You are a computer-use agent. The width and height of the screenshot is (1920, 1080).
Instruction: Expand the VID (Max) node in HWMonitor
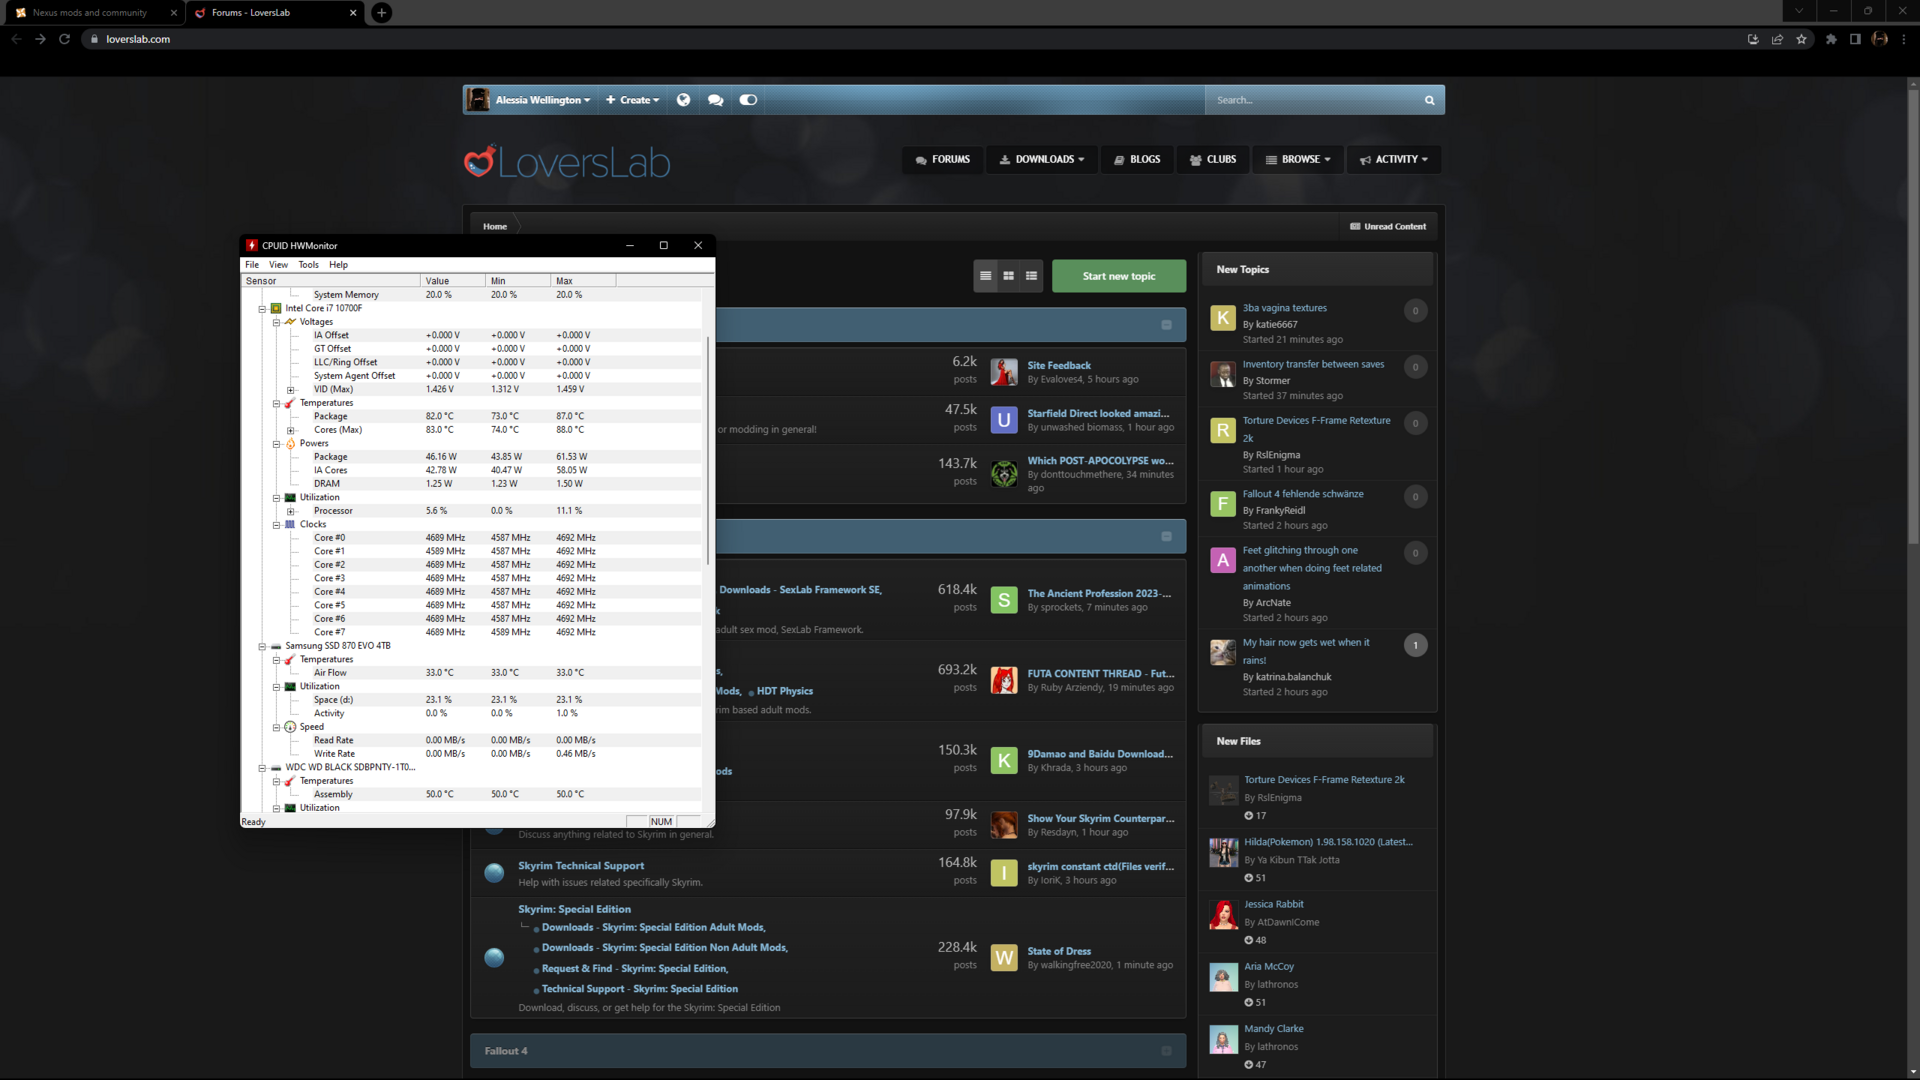point(291,390)
